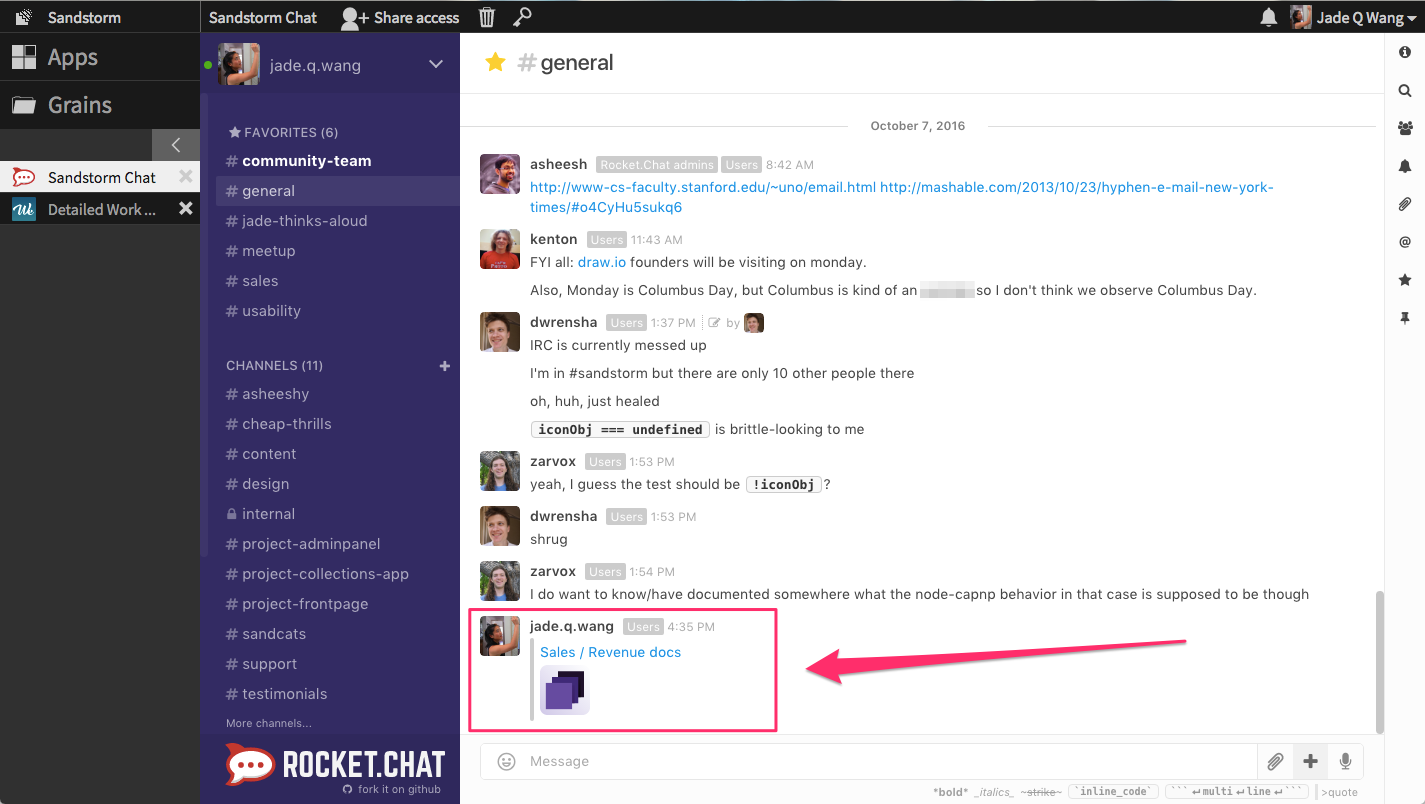Select the general channel
The width and height of the screenshot is (1425, 804).
point(337,191)
